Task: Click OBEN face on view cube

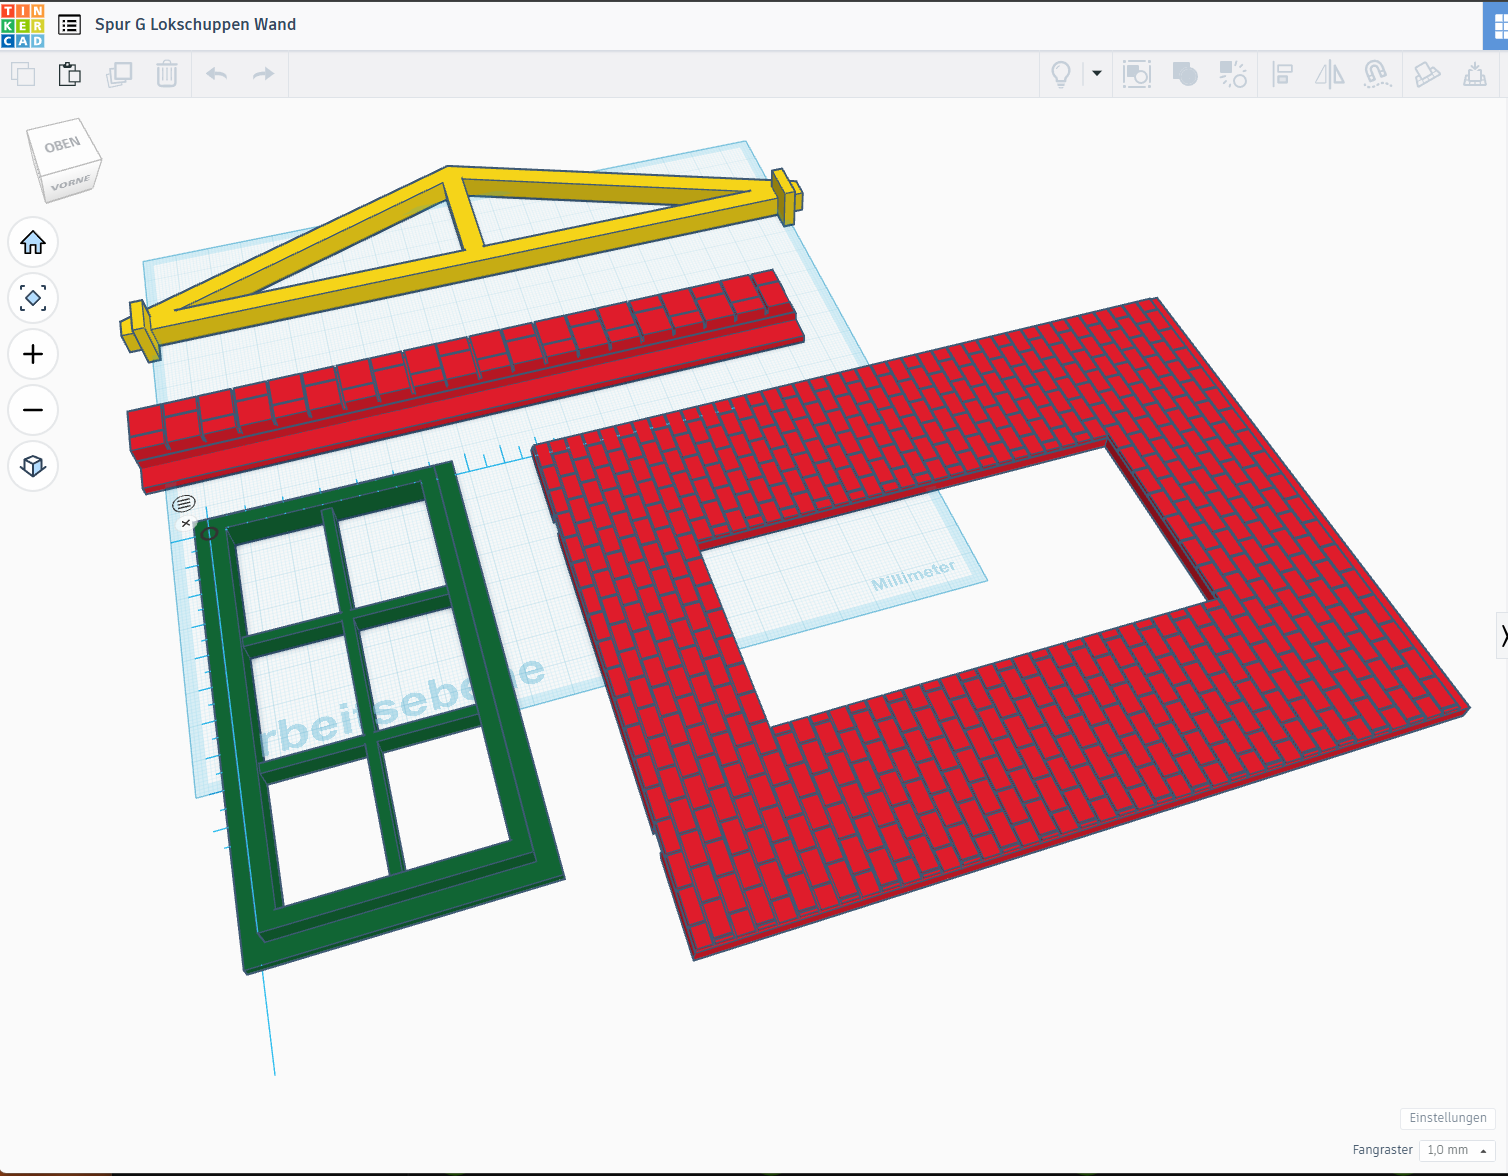Action: click(62, 146)
